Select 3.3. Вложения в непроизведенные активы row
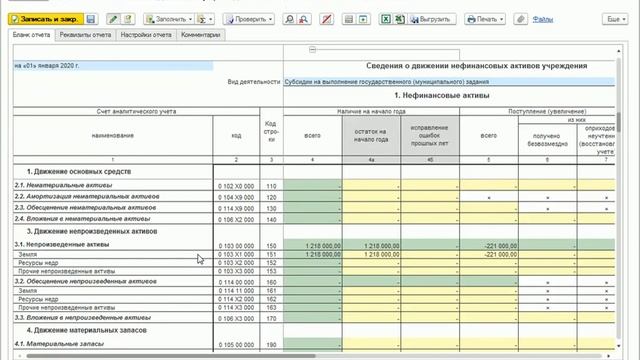This screenshot has width=640, height=360. [83, 318]
